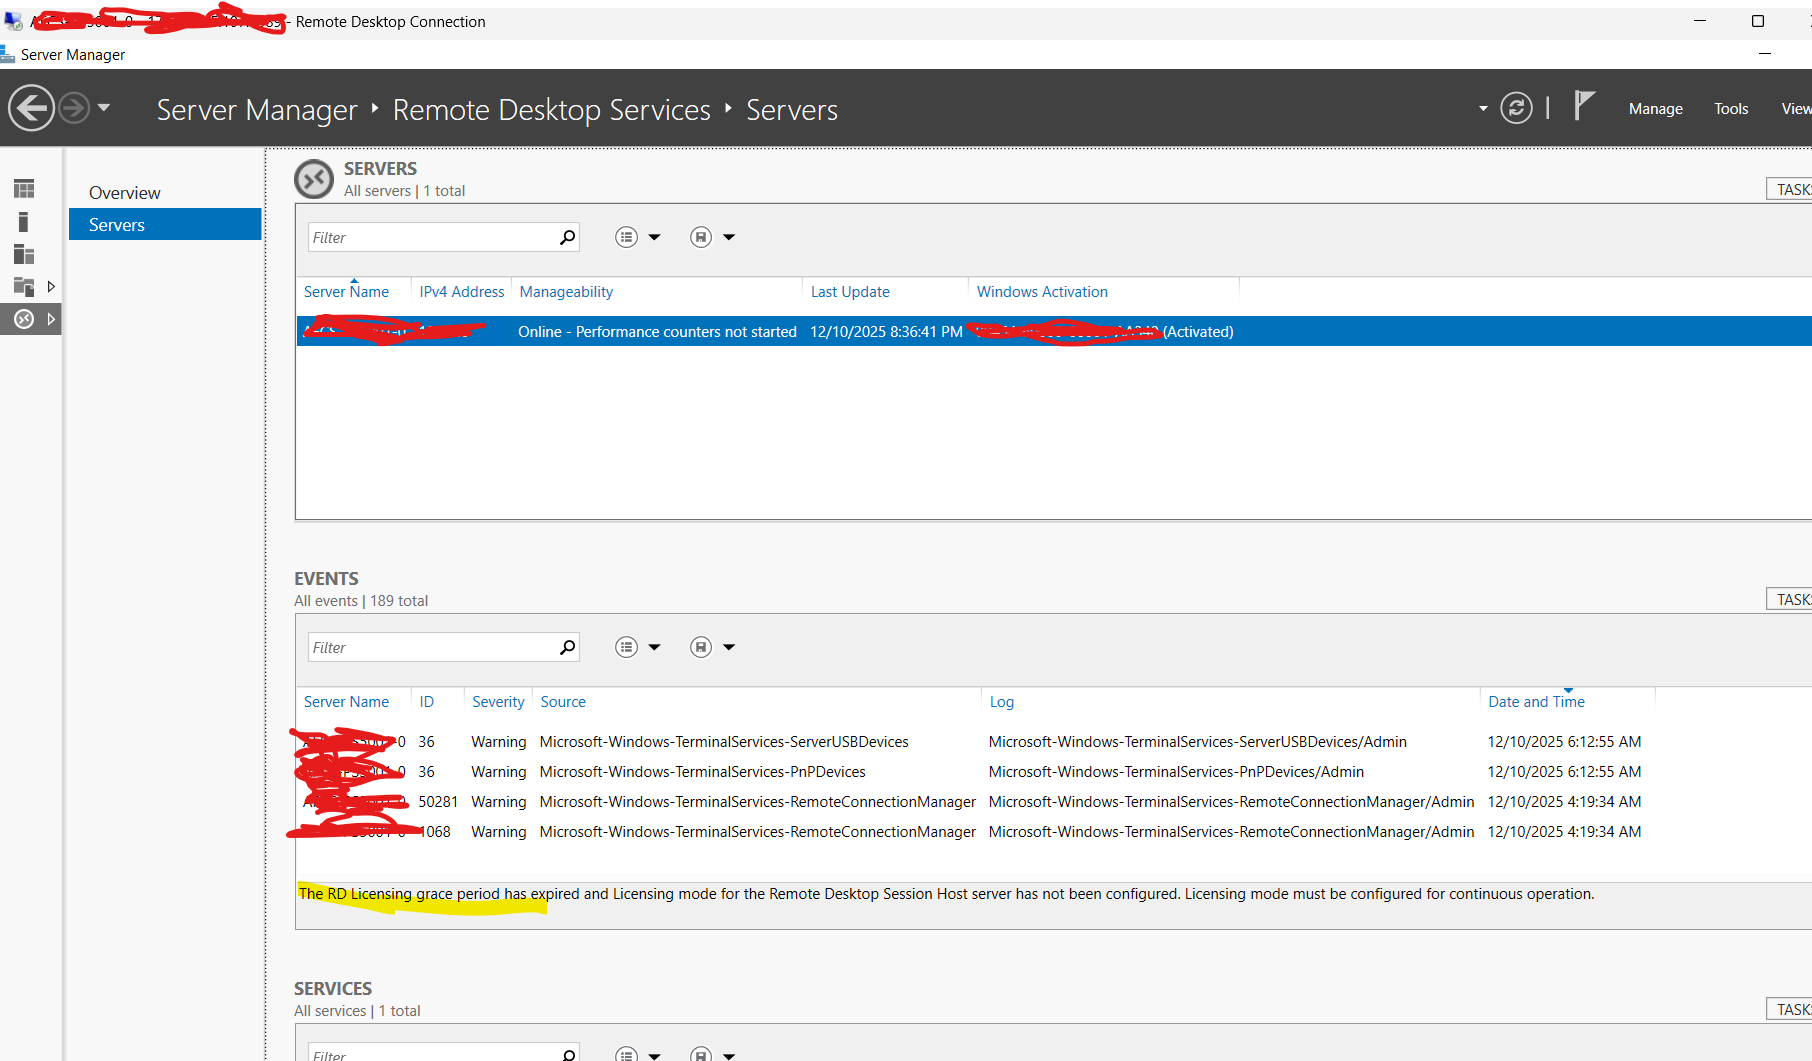Click the search magnifier in the Servers filter
Image resolution: width=1812 pixels, height=1061 pixels.
(568, 237)
